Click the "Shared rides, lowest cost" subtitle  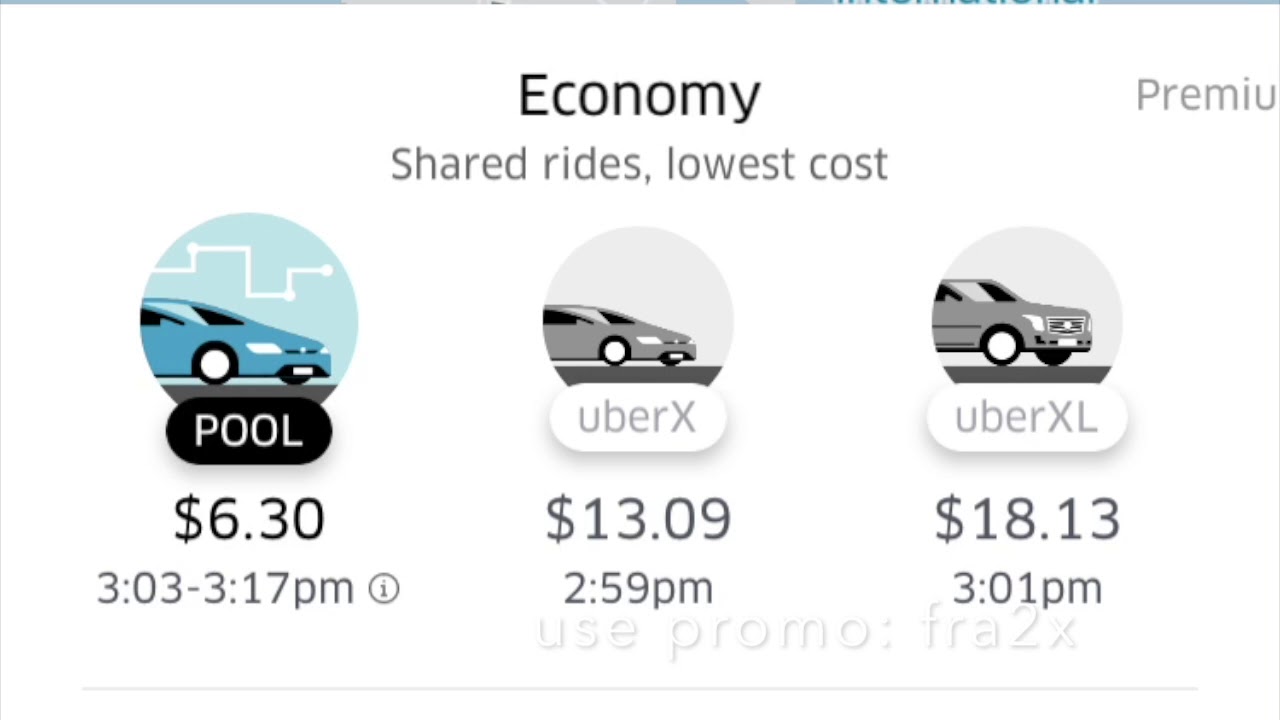point(639,164)
